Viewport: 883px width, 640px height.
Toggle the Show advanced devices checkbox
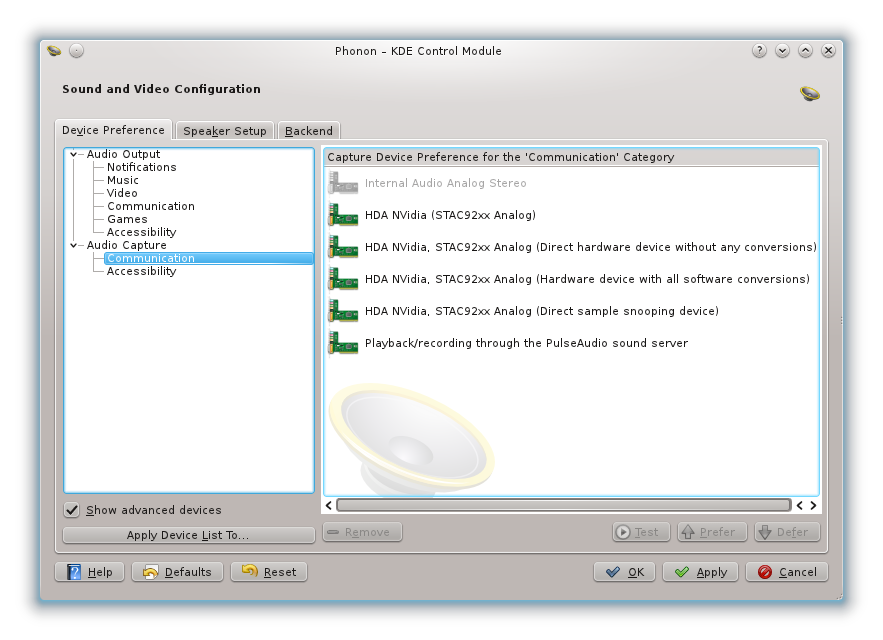[72, 510]
